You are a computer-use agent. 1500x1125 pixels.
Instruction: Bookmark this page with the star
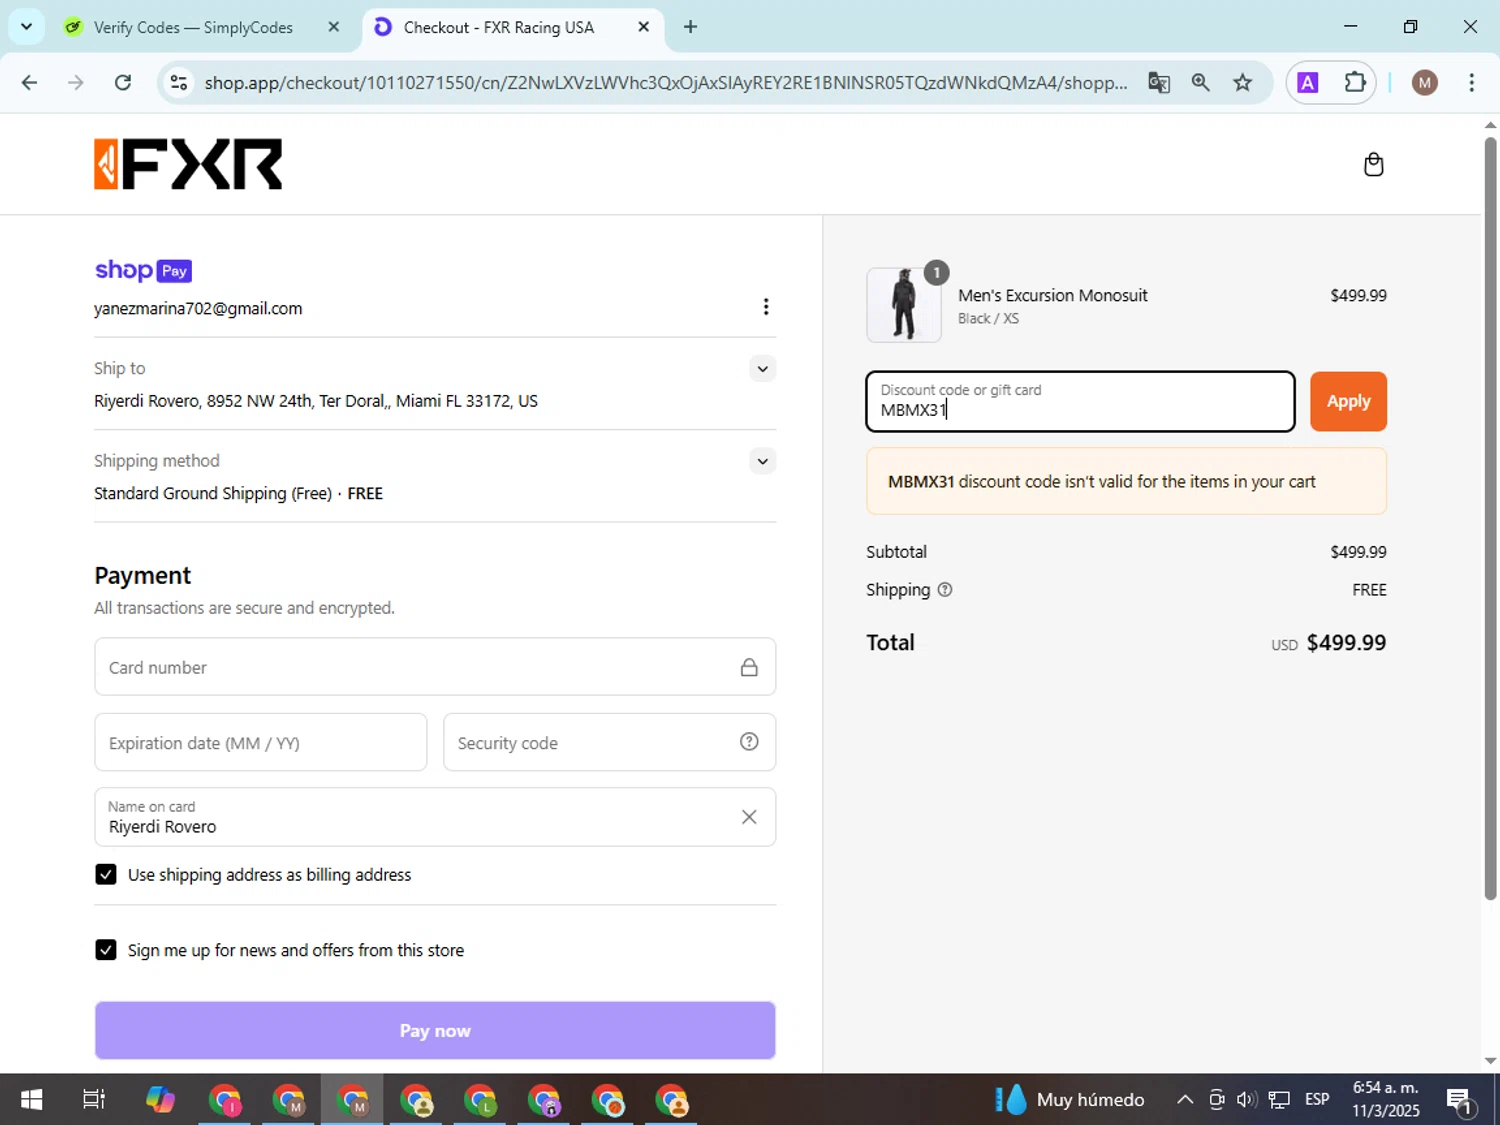[x=1243, y=82]
